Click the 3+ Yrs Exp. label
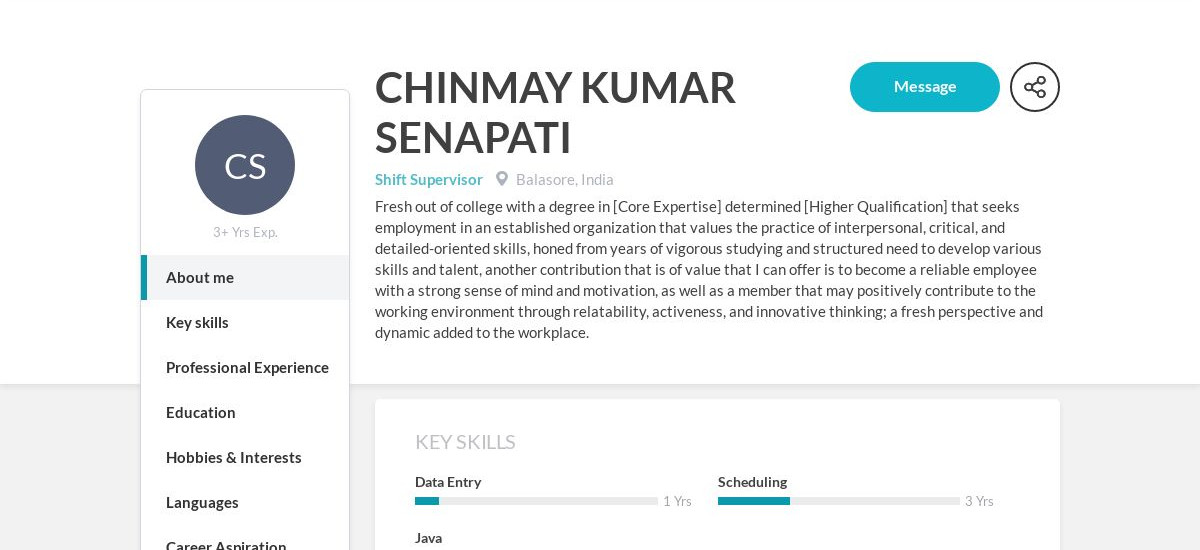This screenshot has height=550, width=1200. 245,232
